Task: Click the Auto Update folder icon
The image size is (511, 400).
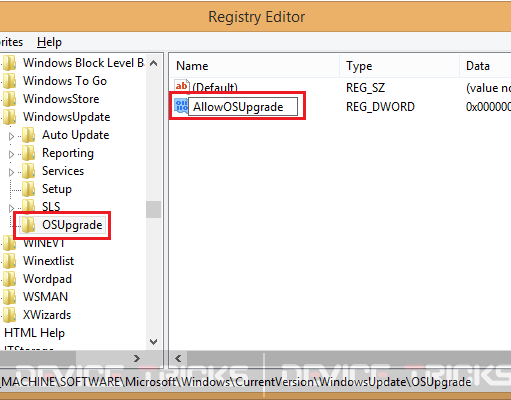Action: coord(28,135)
